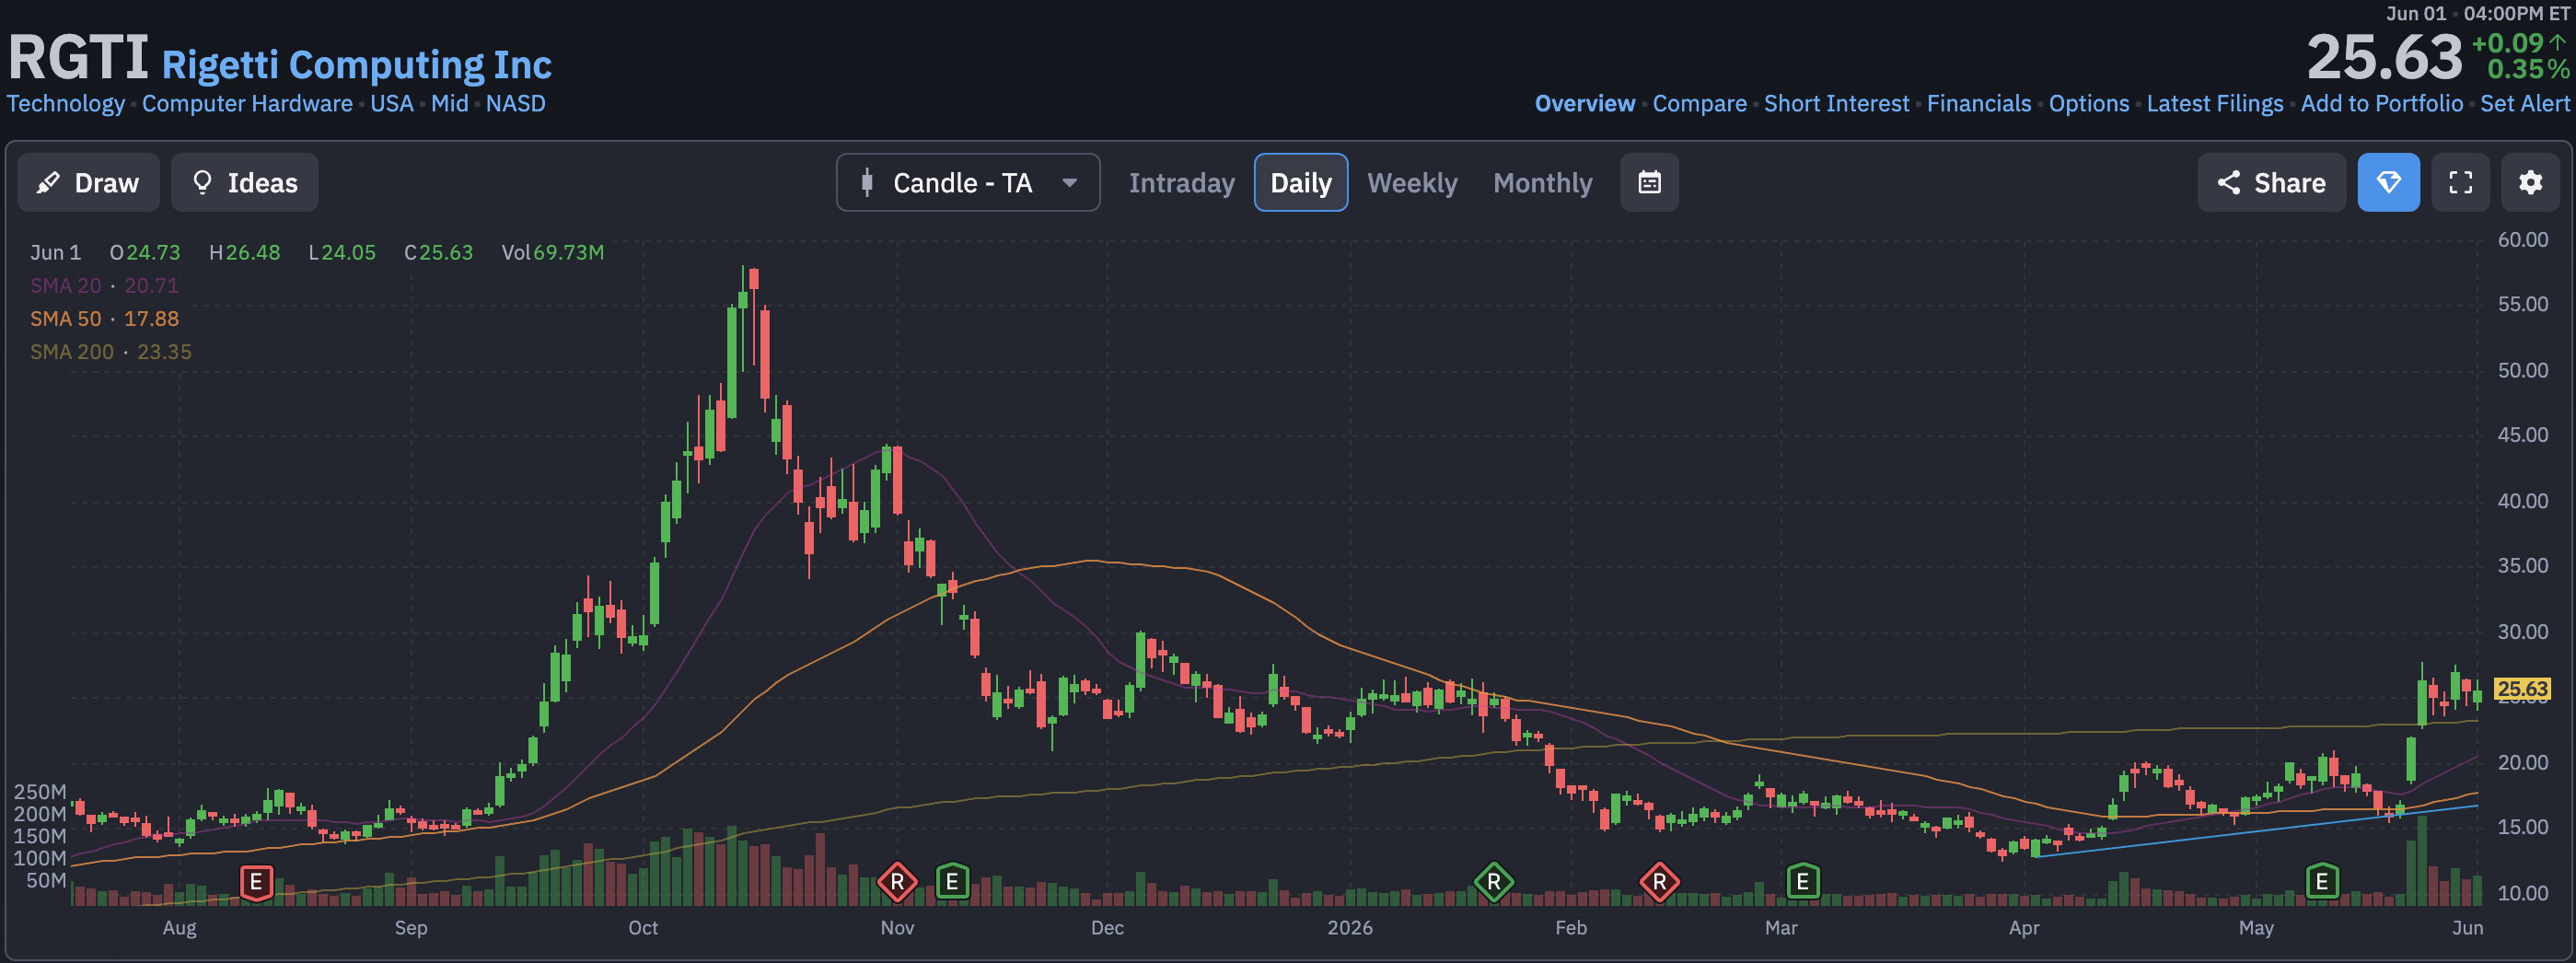Switch chart to Intraday timeframe

1181,183
